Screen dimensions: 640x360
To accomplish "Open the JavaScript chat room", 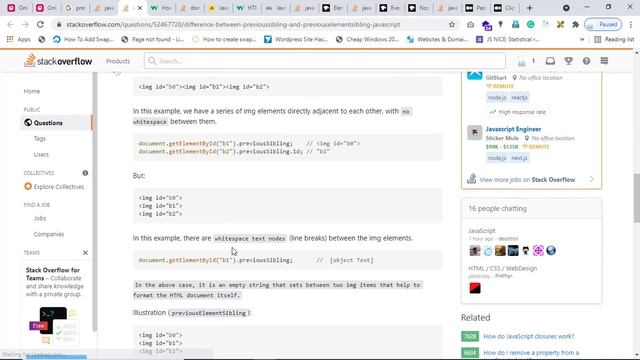I will tap(482, 231).
